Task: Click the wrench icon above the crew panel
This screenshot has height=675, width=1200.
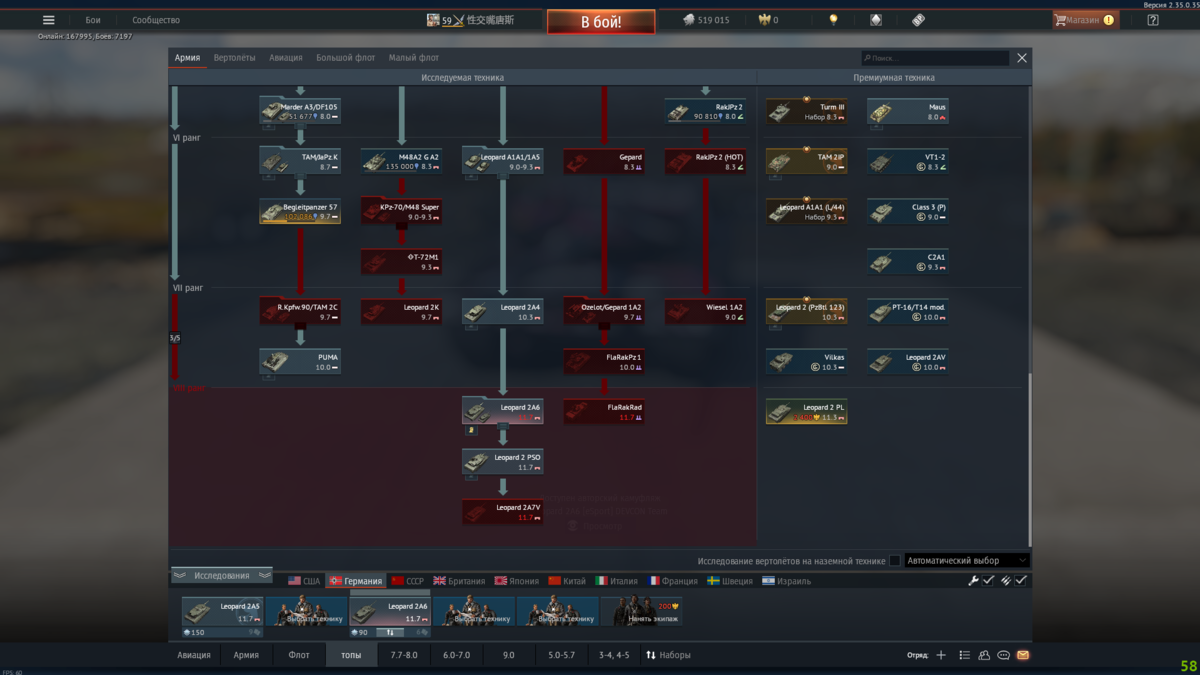Action: [x=971, y=580]
